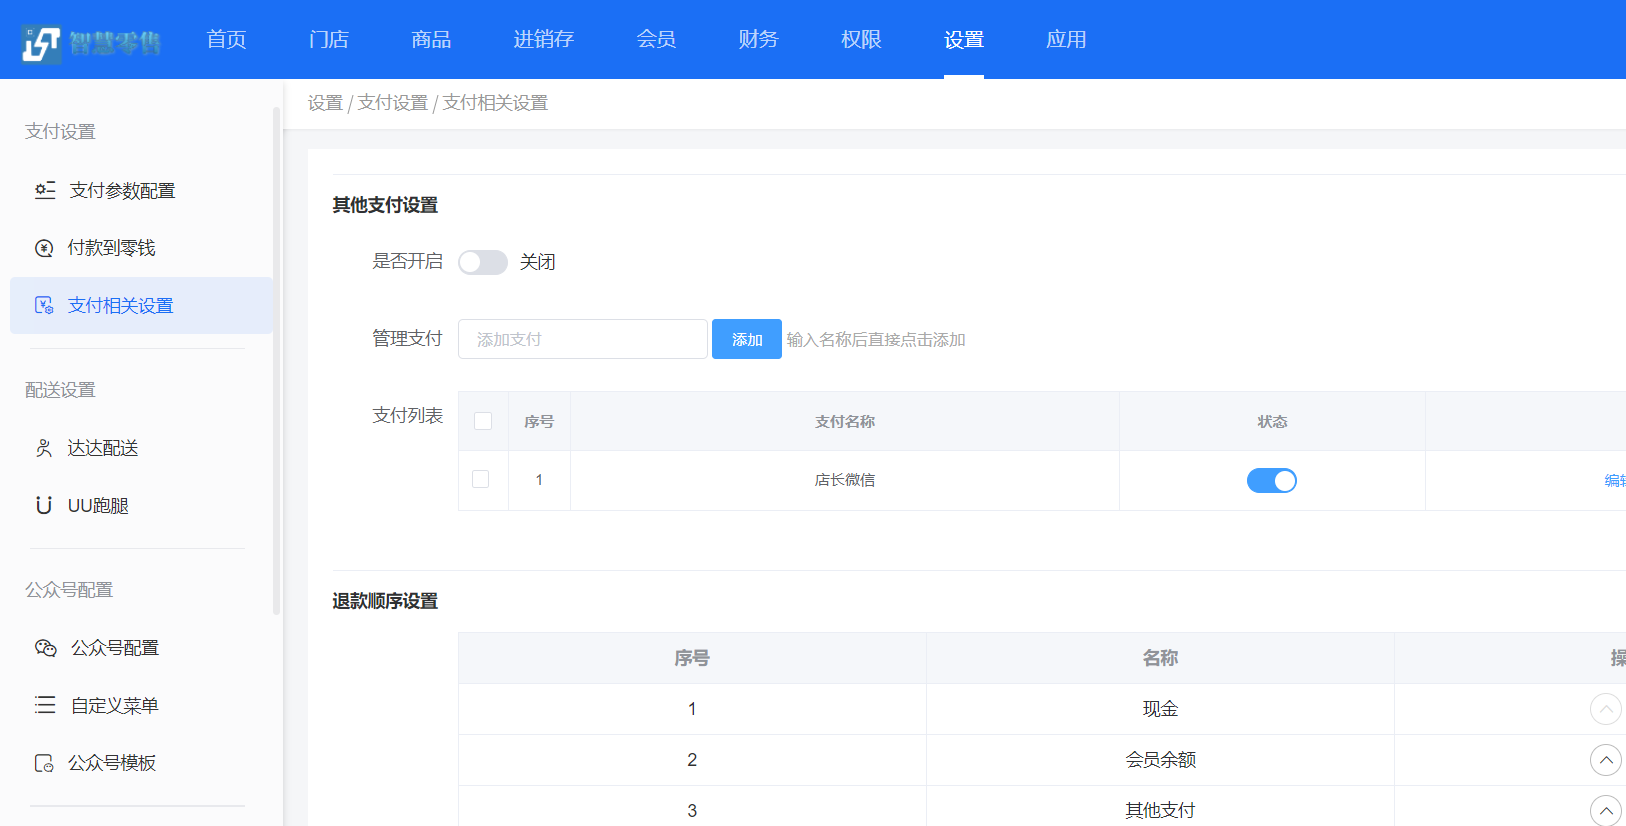Image resolution: width=1626 pixels, height=826 pixels.
Task: Turn off the 店长微信 status toggle
Action: (1271, 481)
